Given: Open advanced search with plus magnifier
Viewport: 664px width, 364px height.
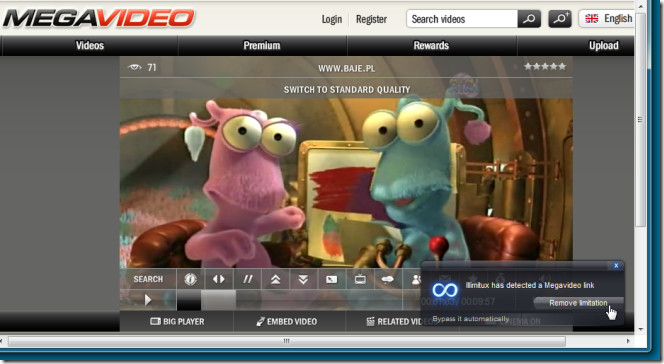Looking at the screenshot, I should tap(560, 19).
